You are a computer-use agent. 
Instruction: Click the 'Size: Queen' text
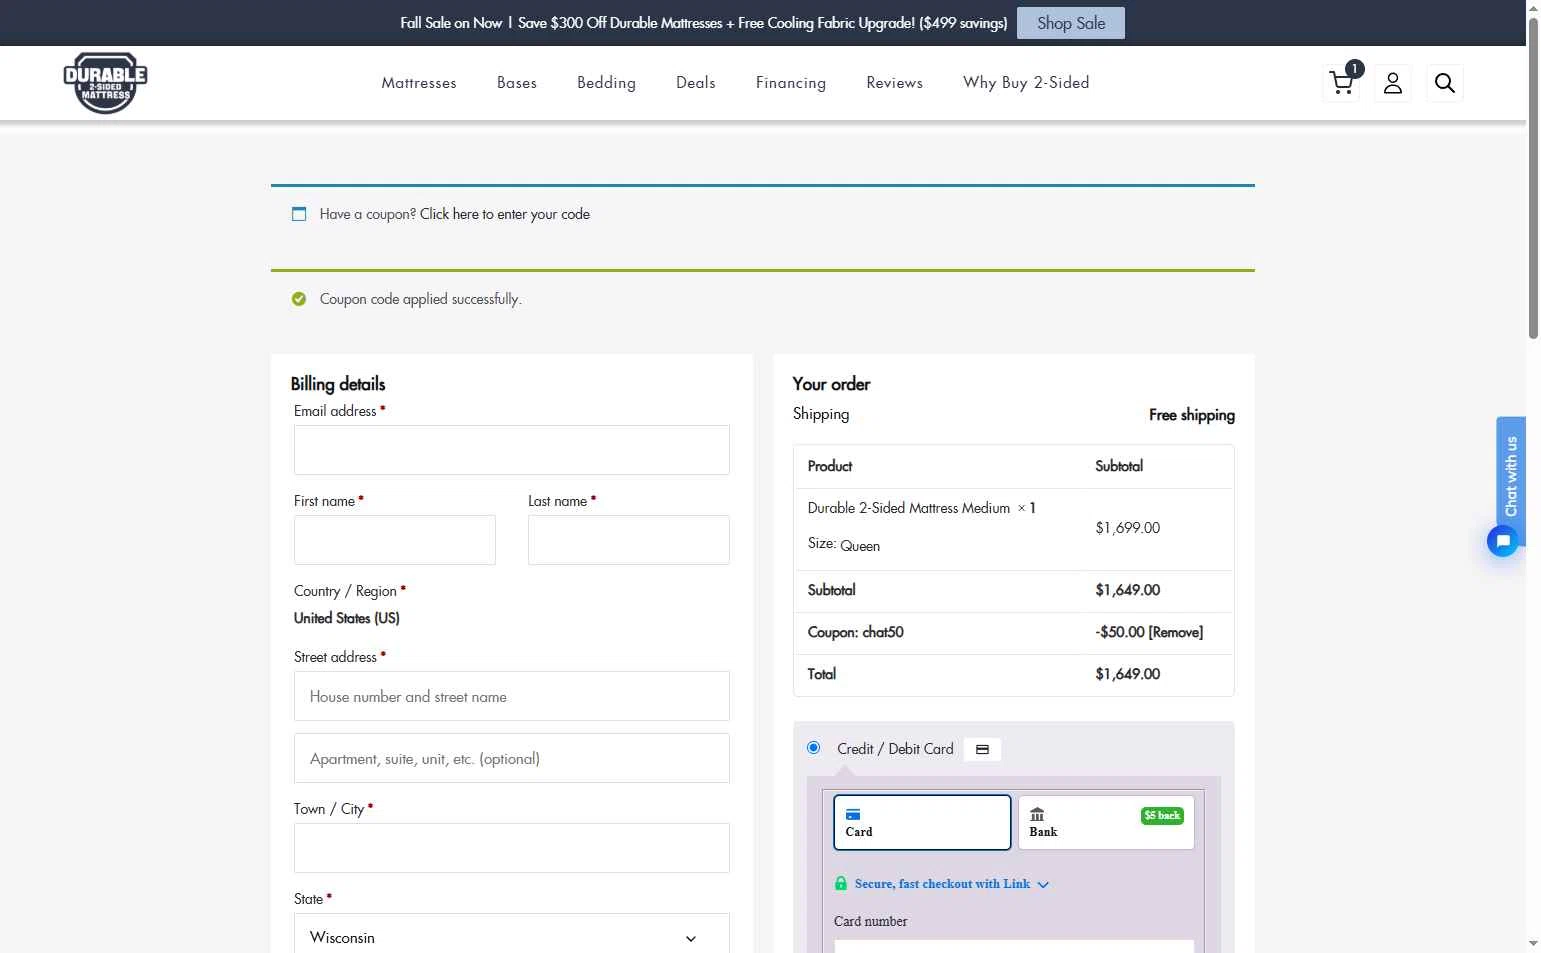(844, 545)
